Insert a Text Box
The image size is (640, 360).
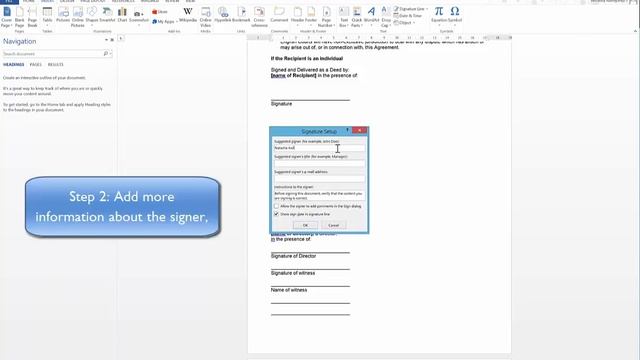(x=344, y=17)
